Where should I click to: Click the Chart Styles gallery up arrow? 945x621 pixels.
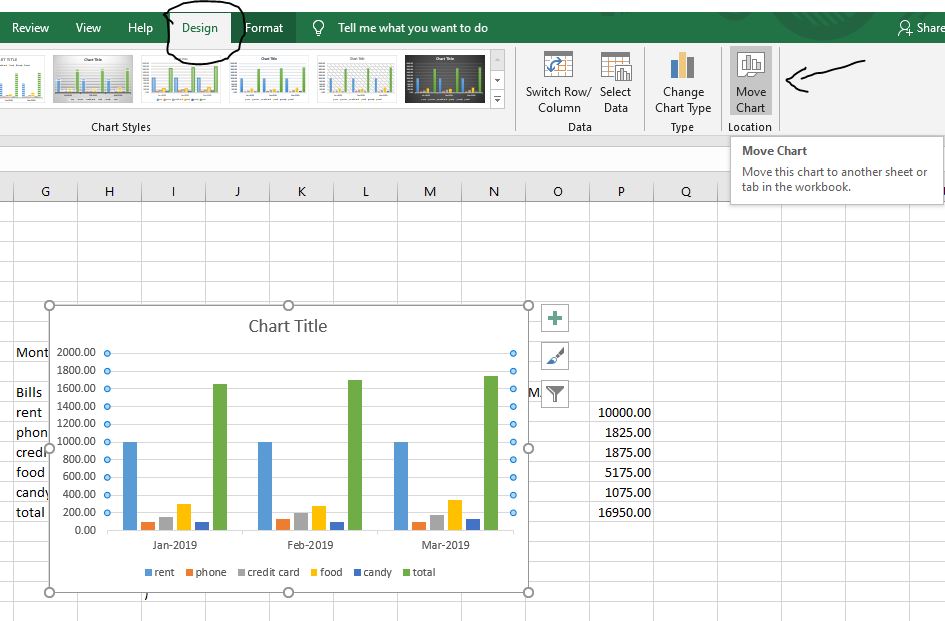497,60
